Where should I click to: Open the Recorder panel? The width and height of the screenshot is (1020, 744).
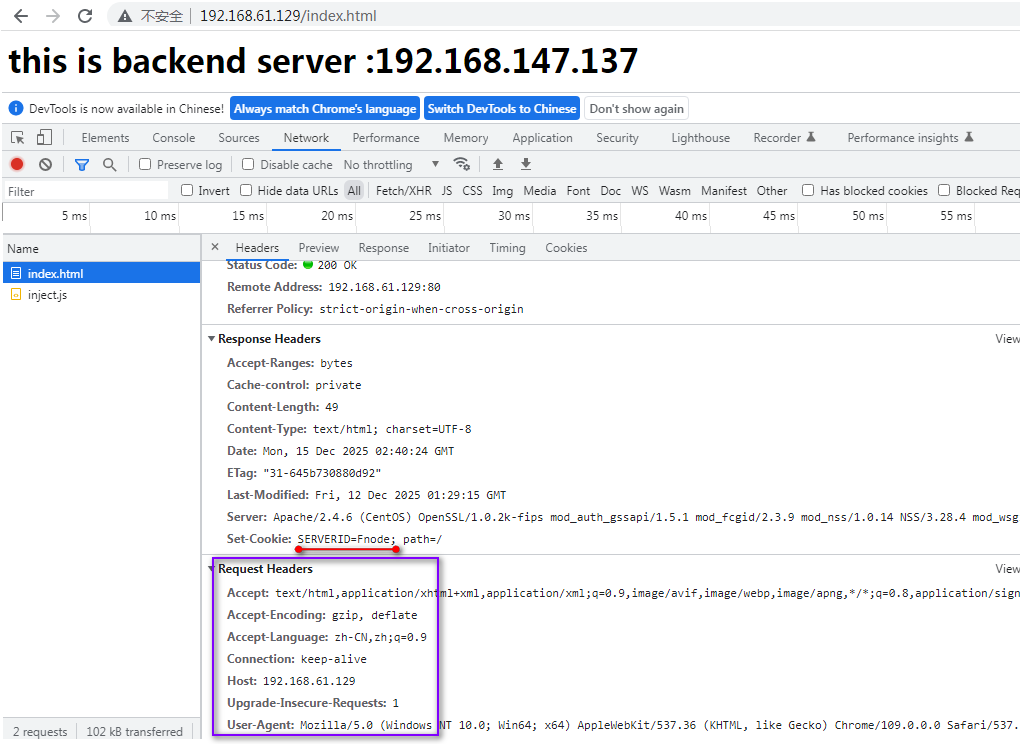(784, 138)
